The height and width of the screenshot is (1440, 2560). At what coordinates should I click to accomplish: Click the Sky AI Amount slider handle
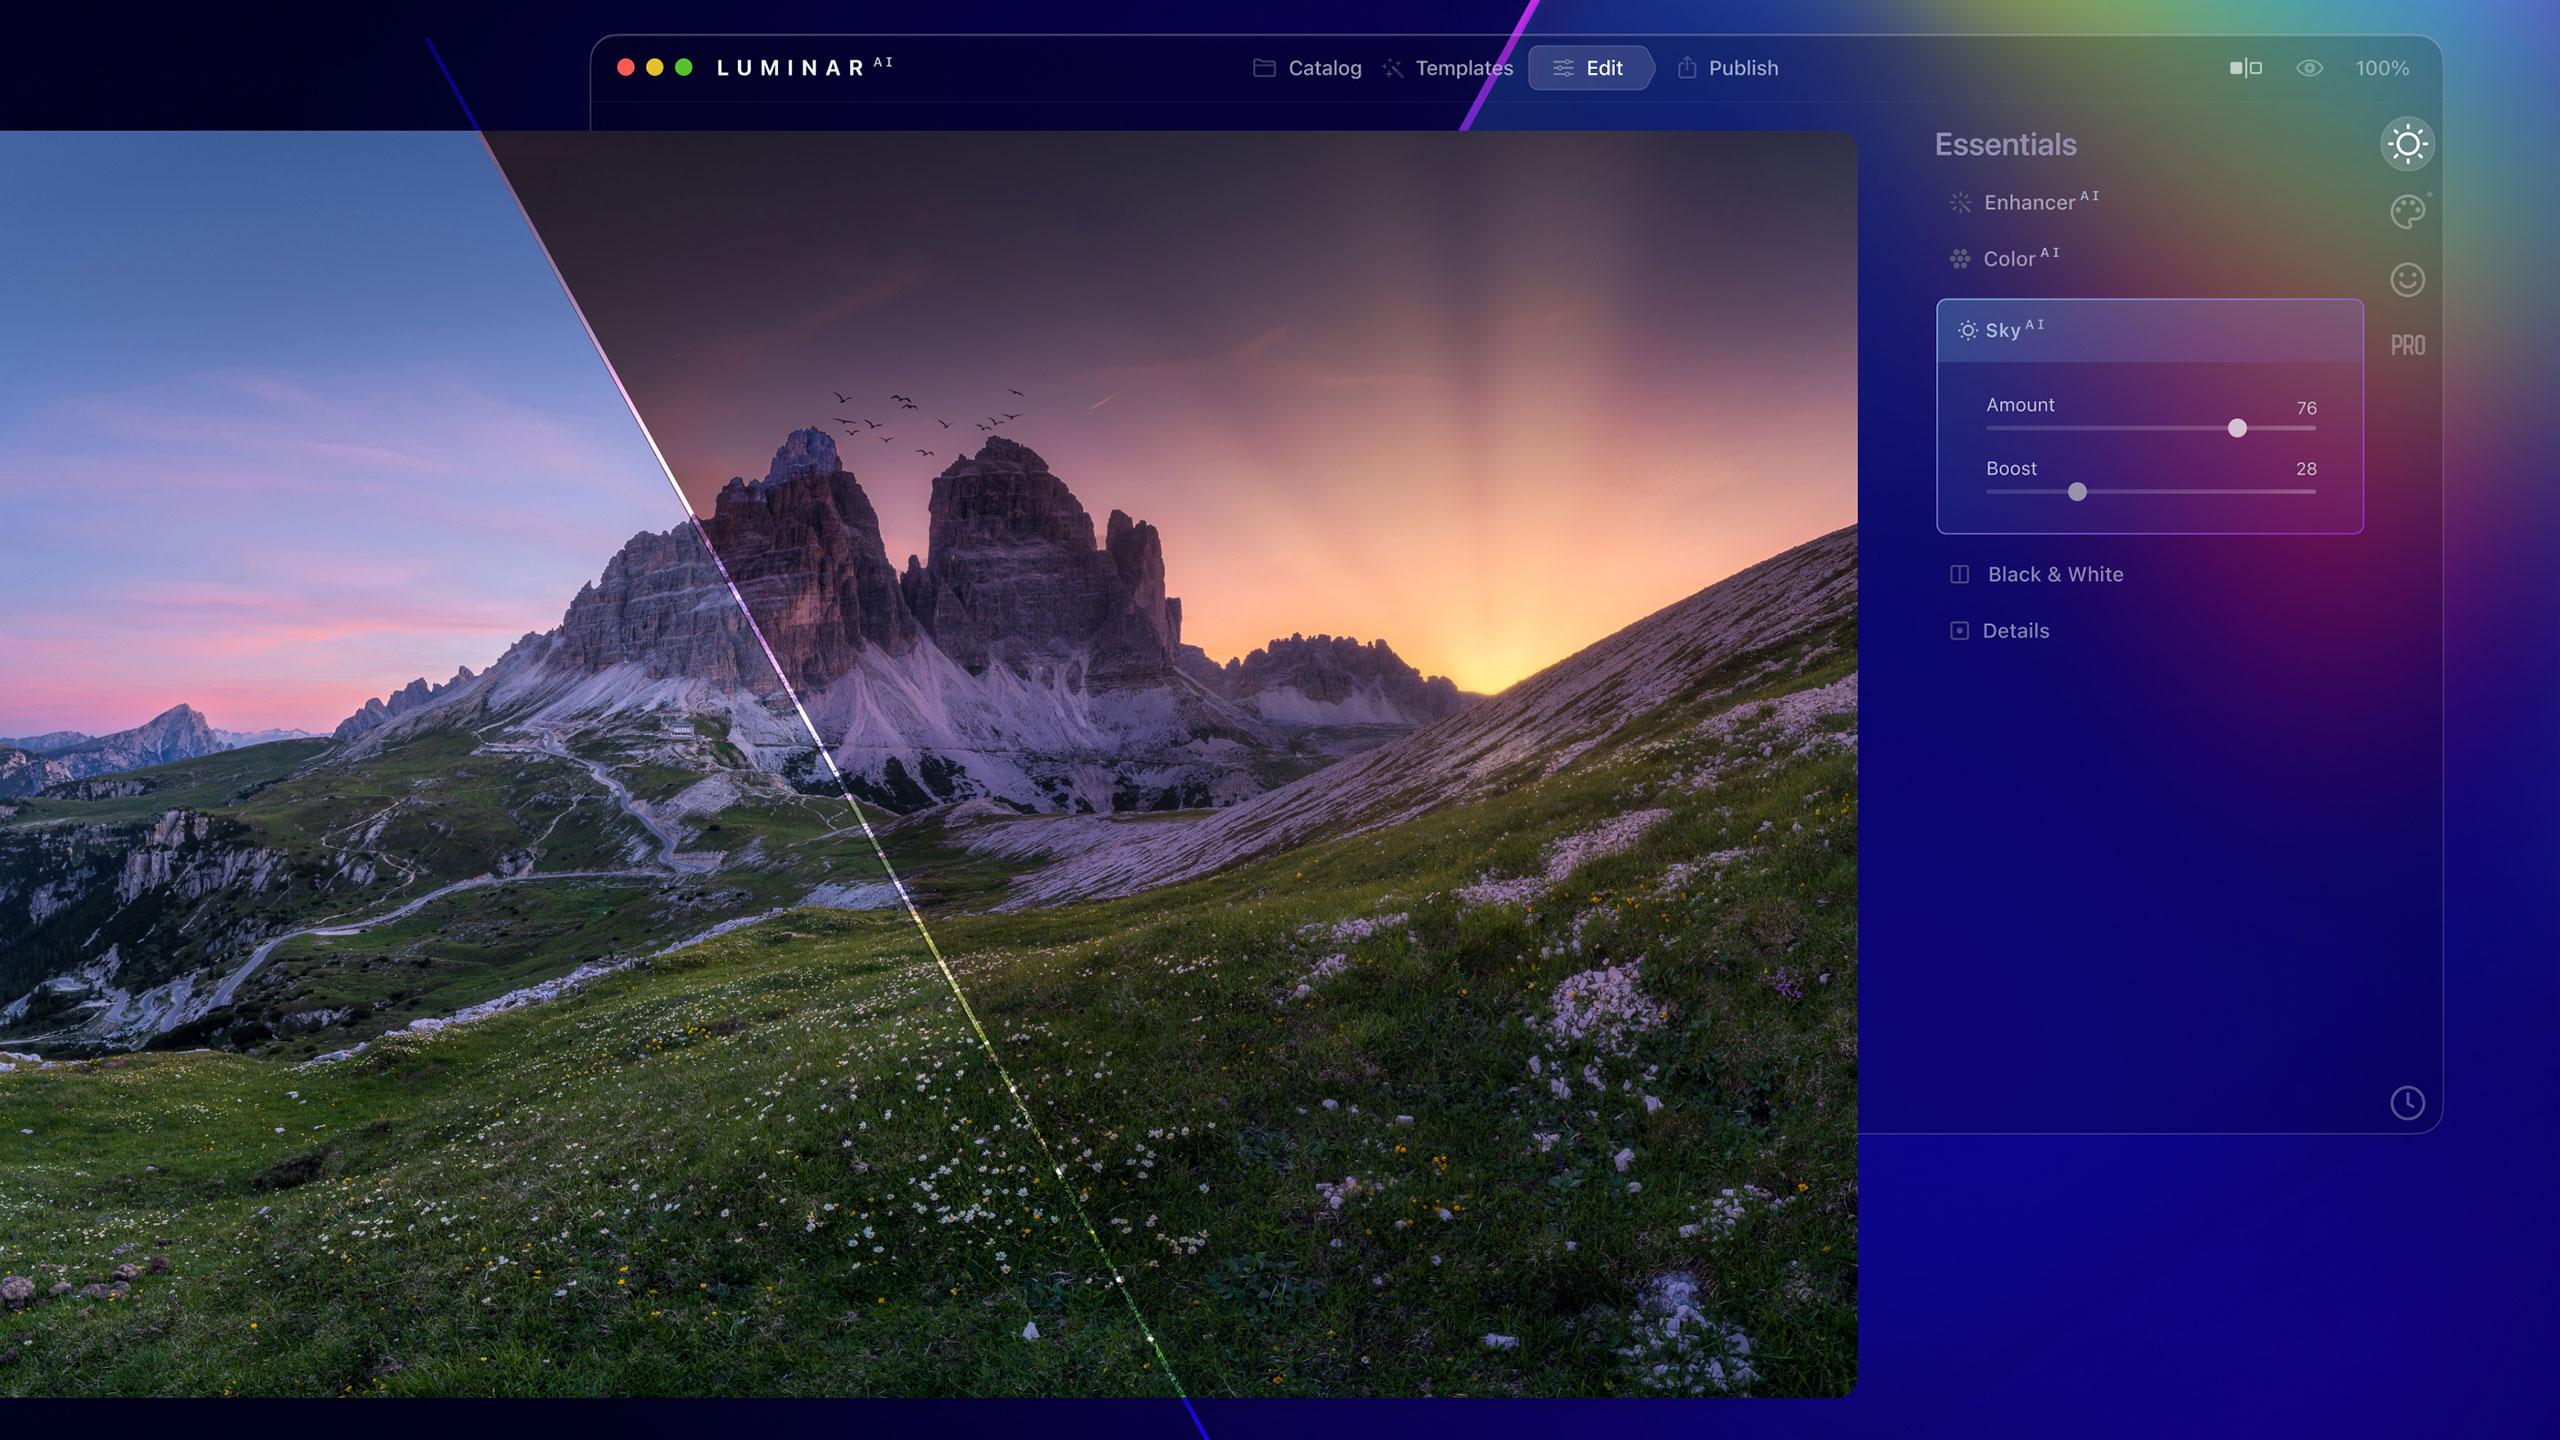click(x=2237, y=428)
